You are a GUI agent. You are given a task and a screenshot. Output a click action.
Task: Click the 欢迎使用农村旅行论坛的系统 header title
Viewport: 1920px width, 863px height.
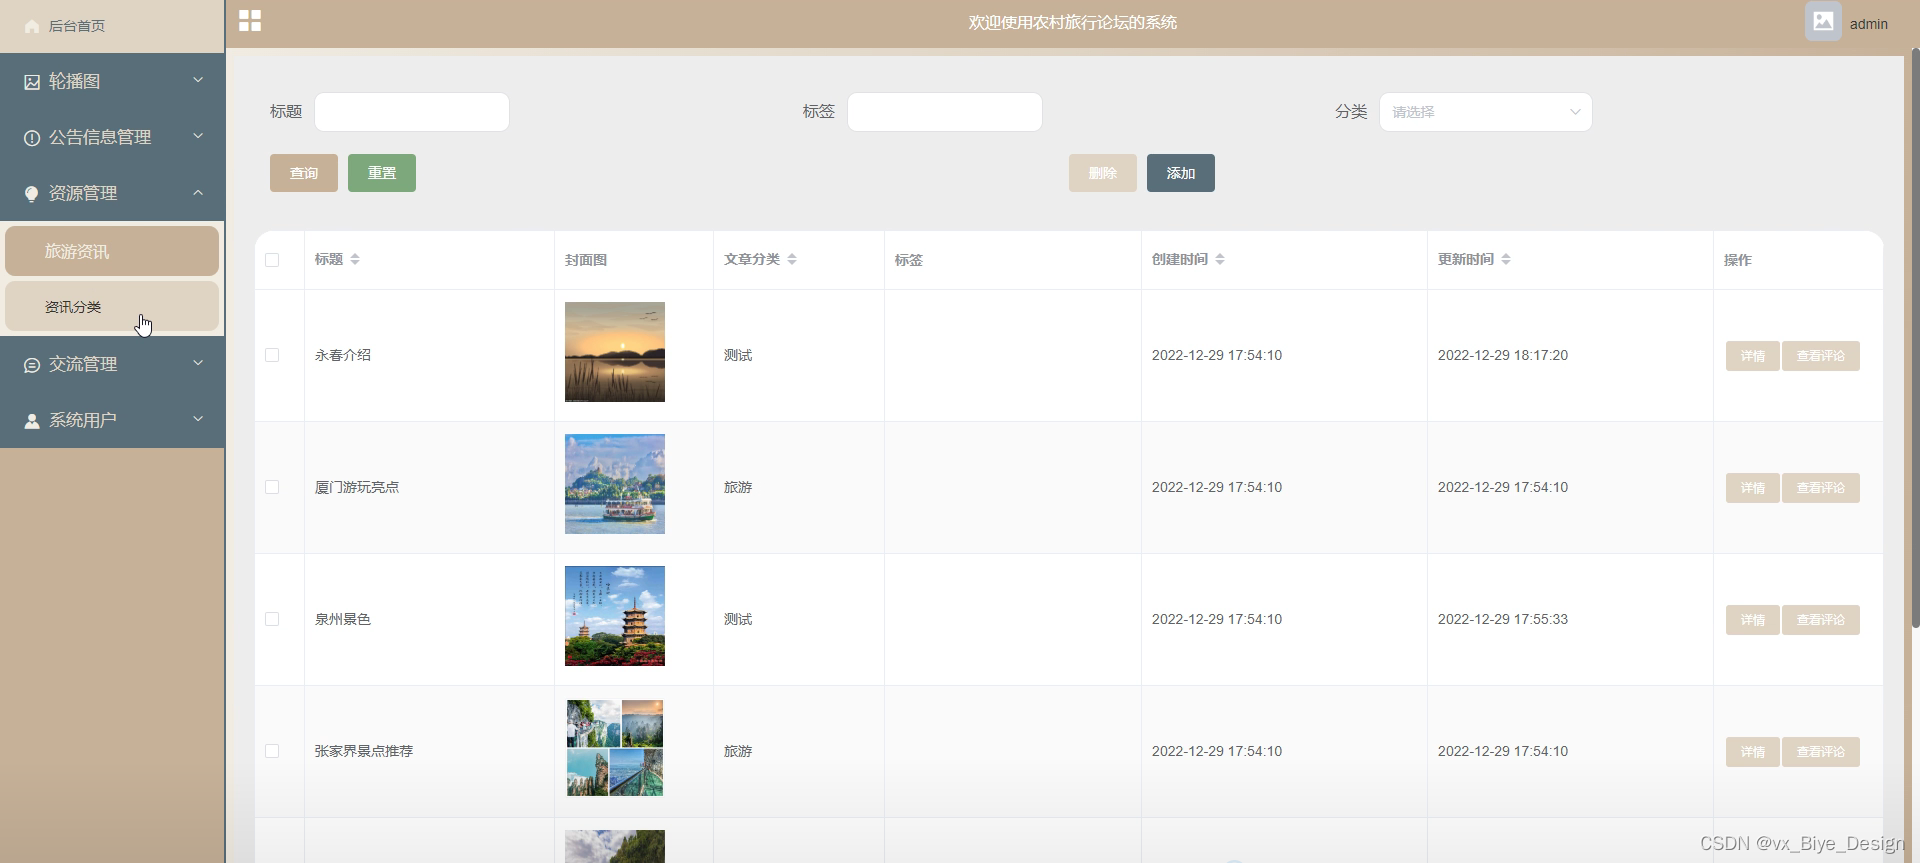(x=1072, y=22)
